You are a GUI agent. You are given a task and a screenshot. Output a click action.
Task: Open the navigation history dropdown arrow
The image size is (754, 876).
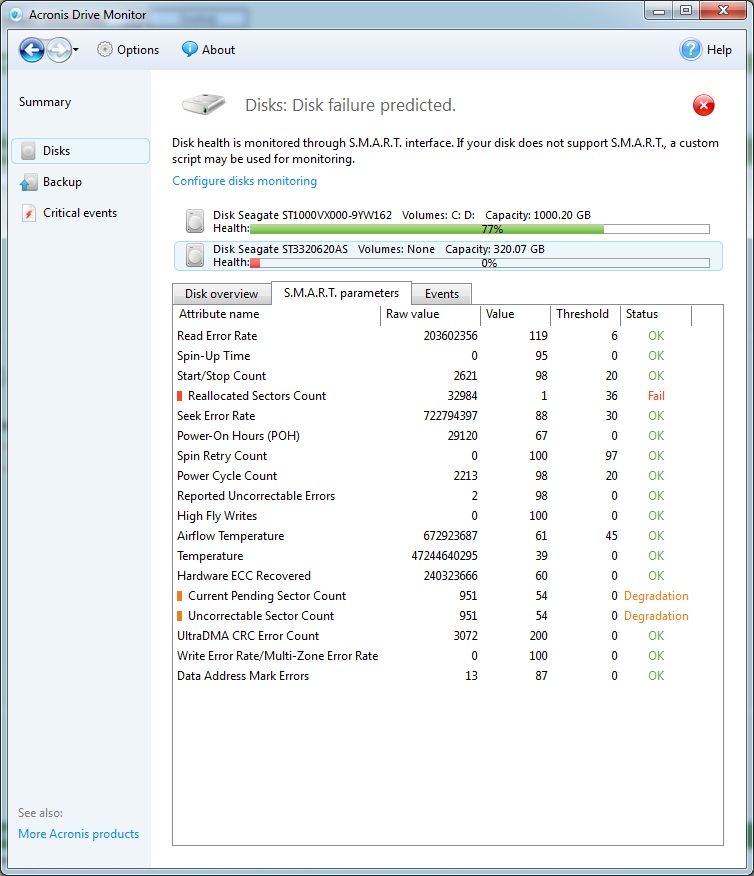(76, 50)
